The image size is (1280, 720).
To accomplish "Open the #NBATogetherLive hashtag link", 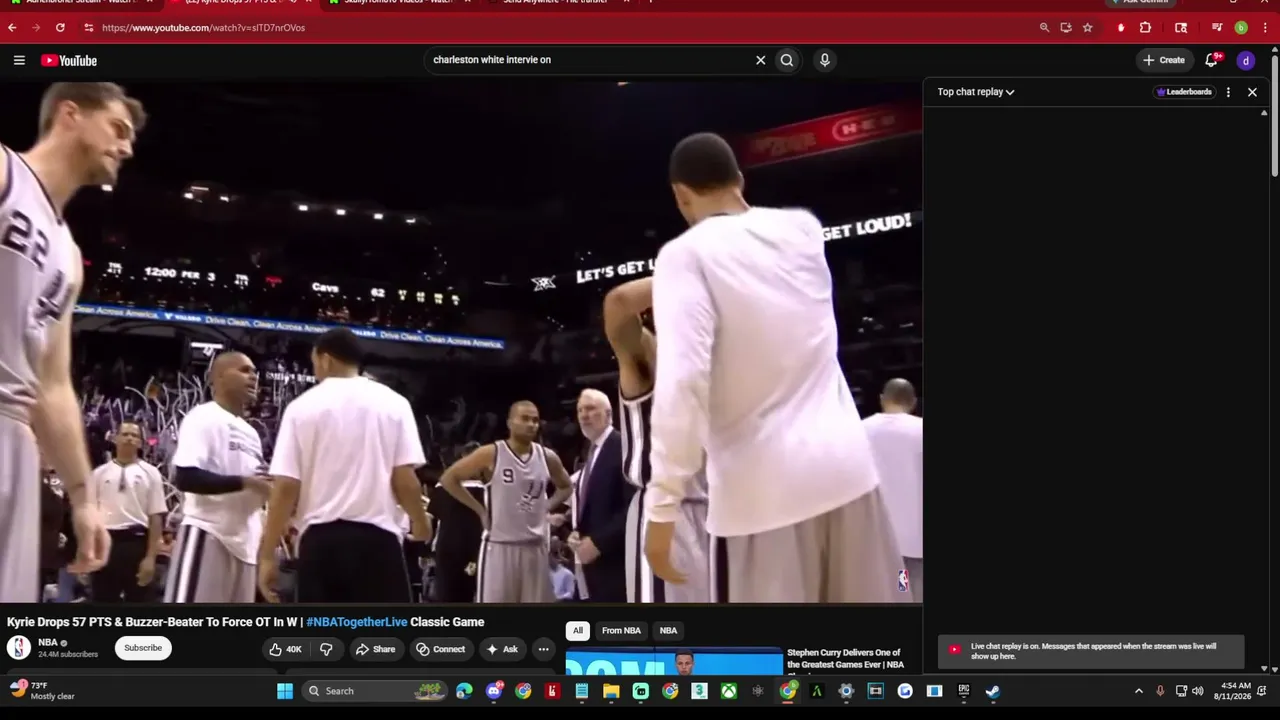I will [357, 622].
